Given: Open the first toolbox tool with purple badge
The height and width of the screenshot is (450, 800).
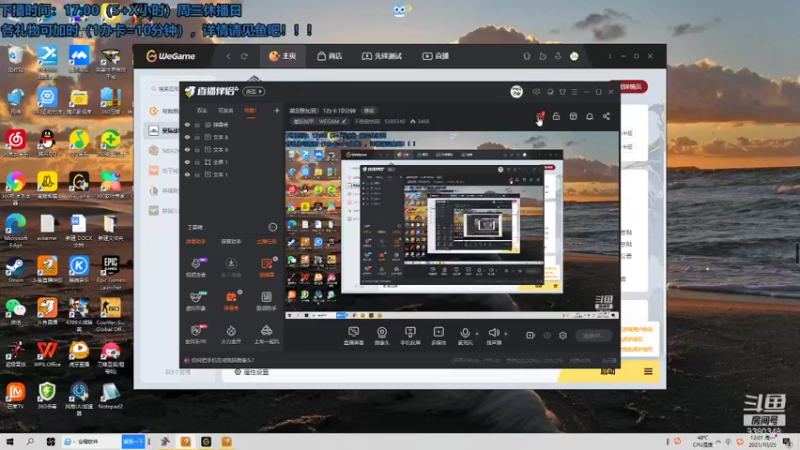Looking at the screenshot, I should pyautogui.click(x=196, y=267).
